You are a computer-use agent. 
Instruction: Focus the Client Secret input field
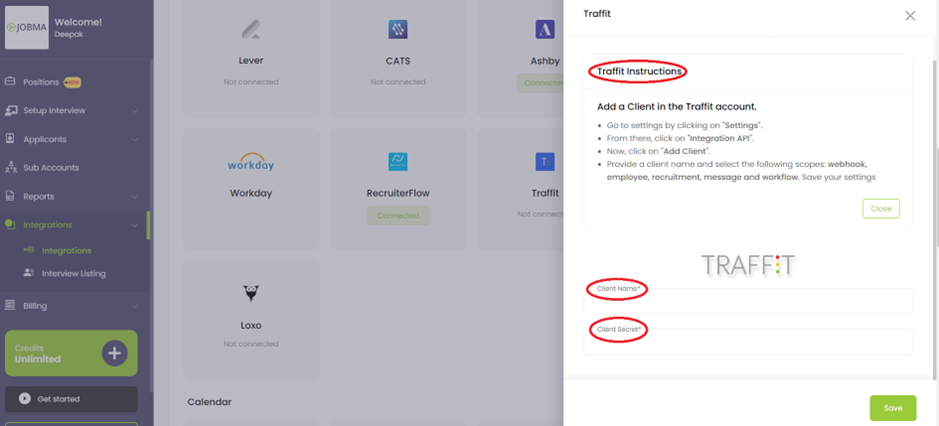pyautogui.click(x=748, y=342)
